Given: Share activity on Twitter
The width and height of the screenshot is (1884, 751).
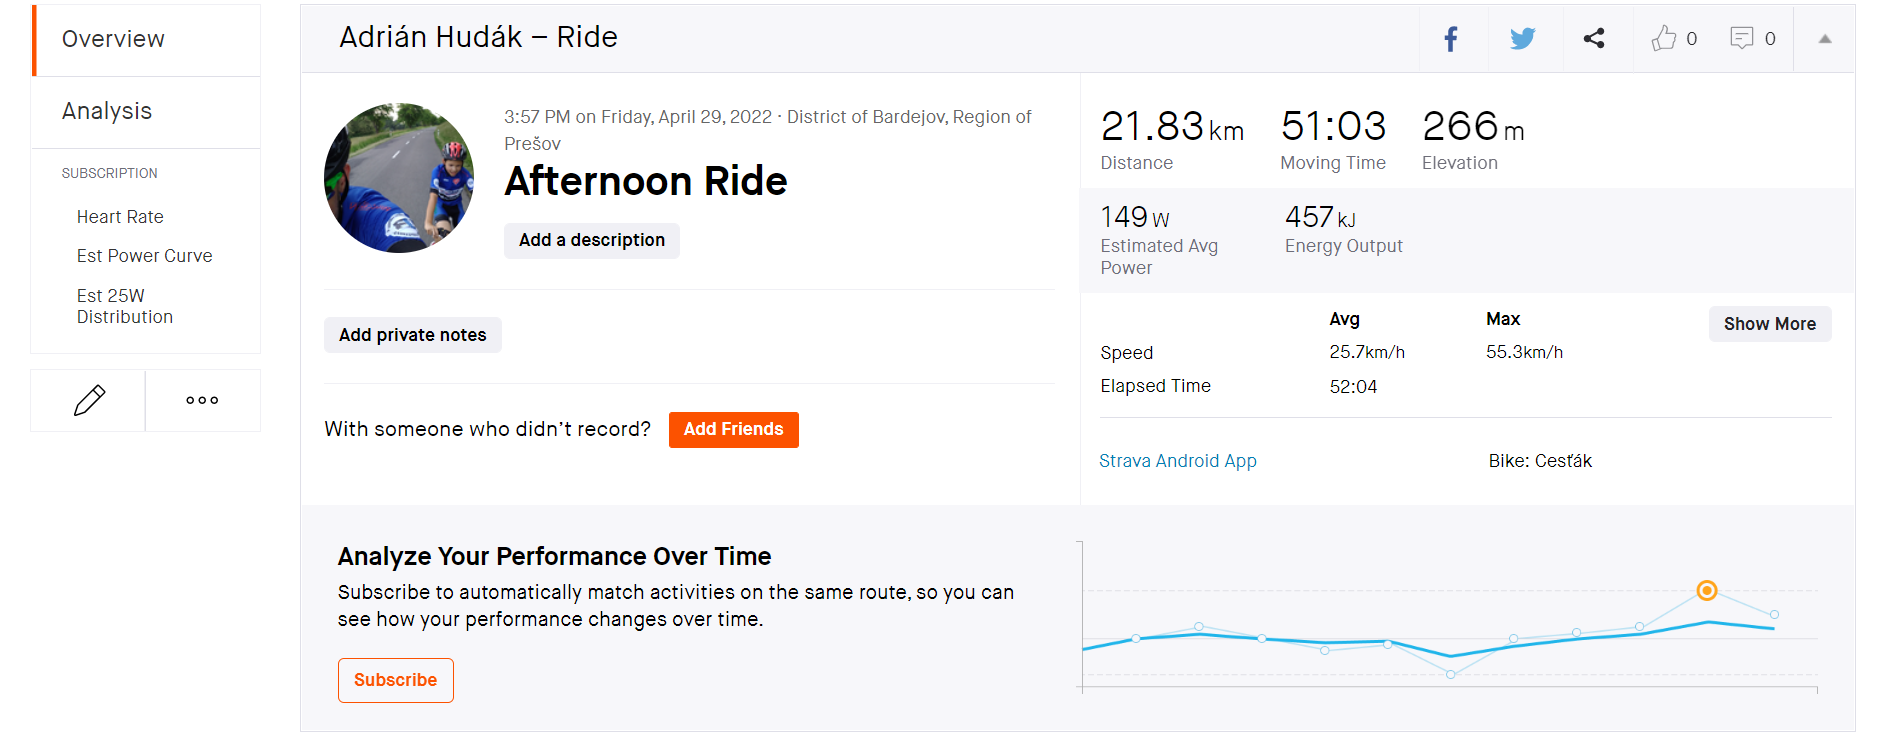Looking at the screenshot, I should [x=1522, y=39].
